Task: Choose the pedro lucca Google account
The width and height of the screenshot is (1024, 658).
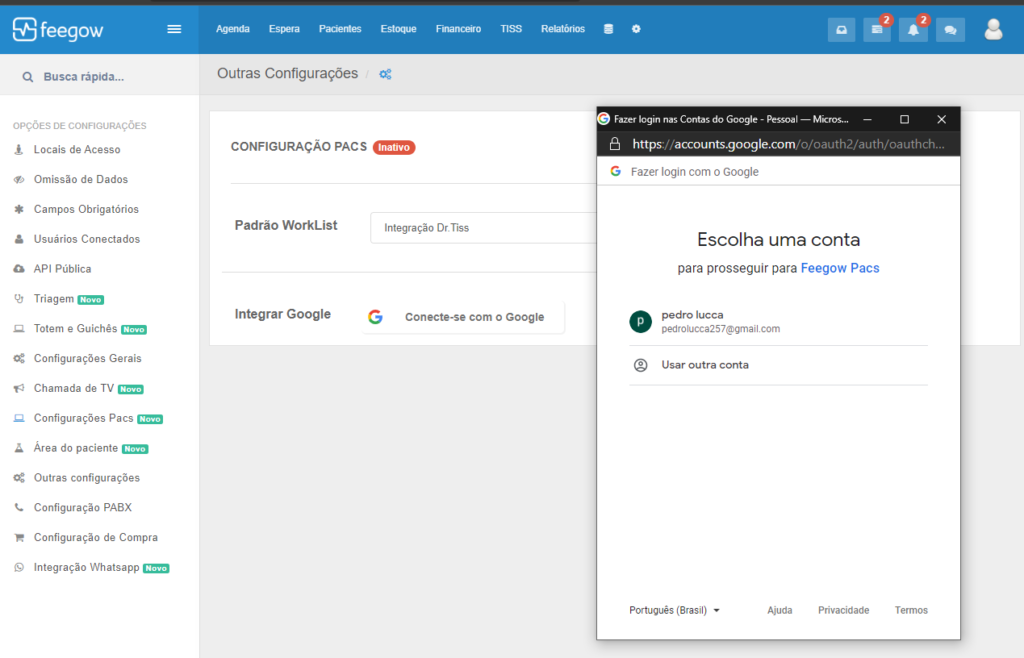Action: (778, 321)
